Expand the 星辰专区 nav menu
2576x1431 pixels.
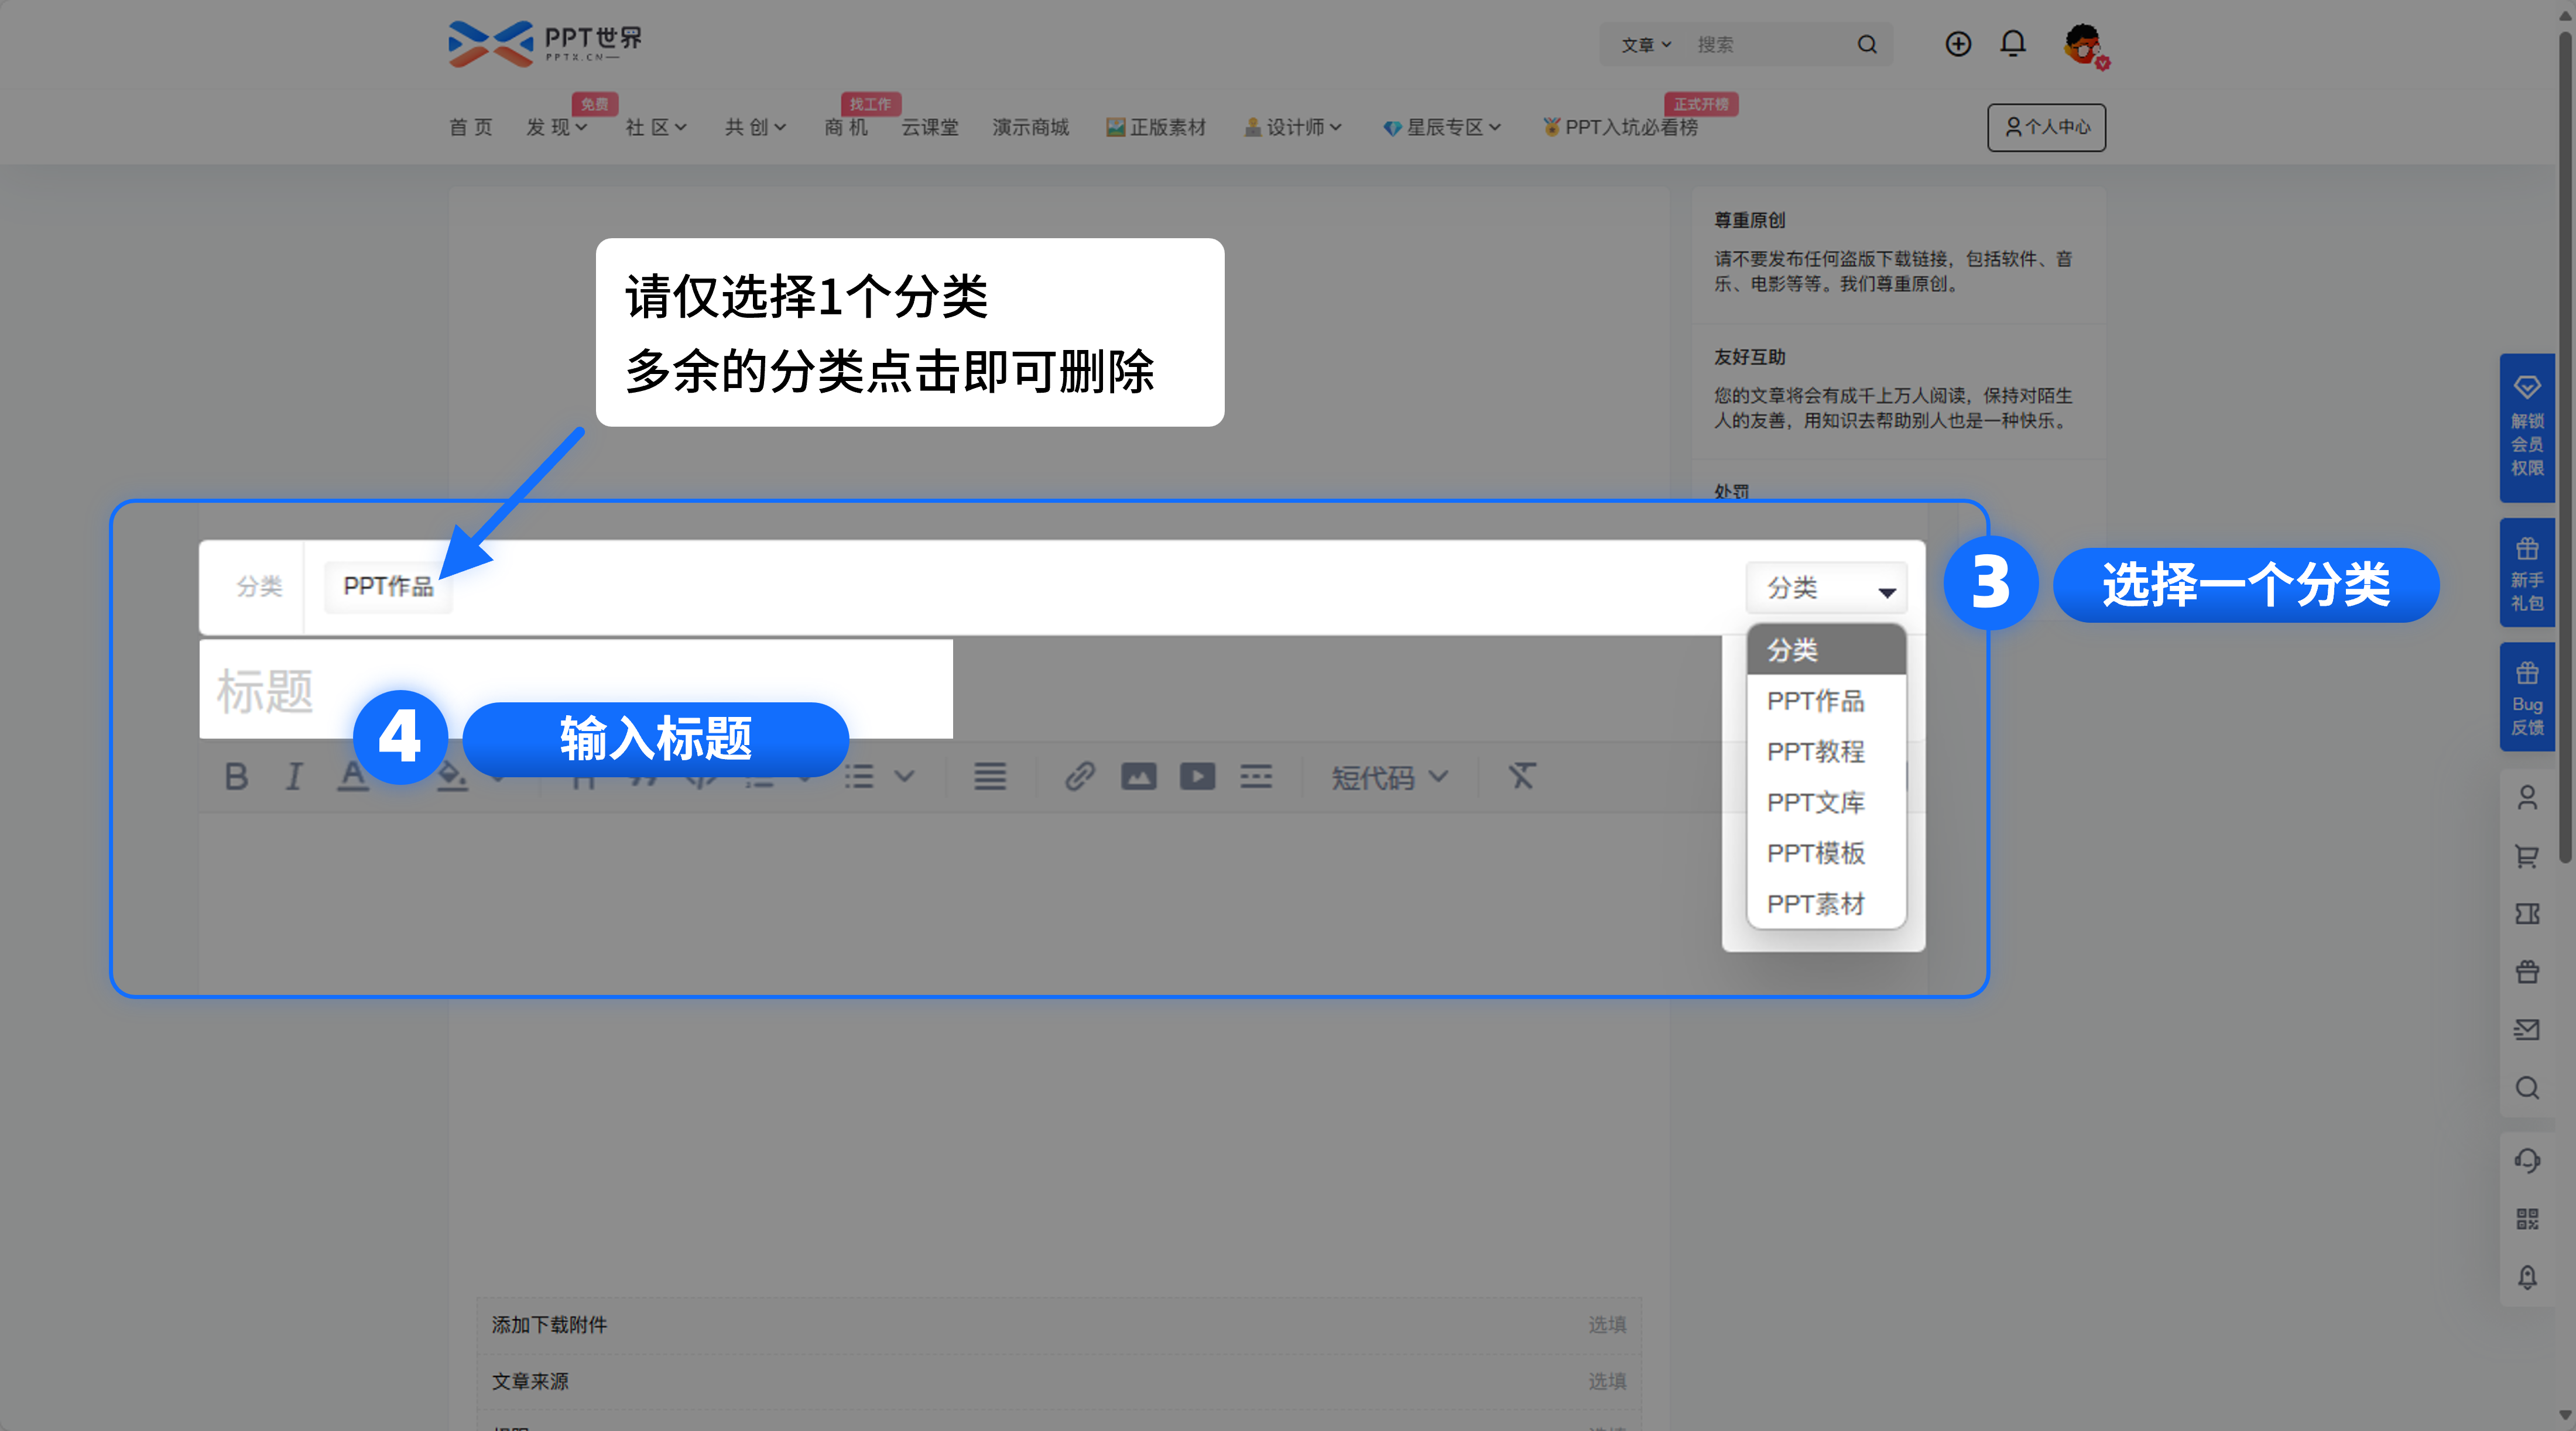click(x=1441, y=127)
